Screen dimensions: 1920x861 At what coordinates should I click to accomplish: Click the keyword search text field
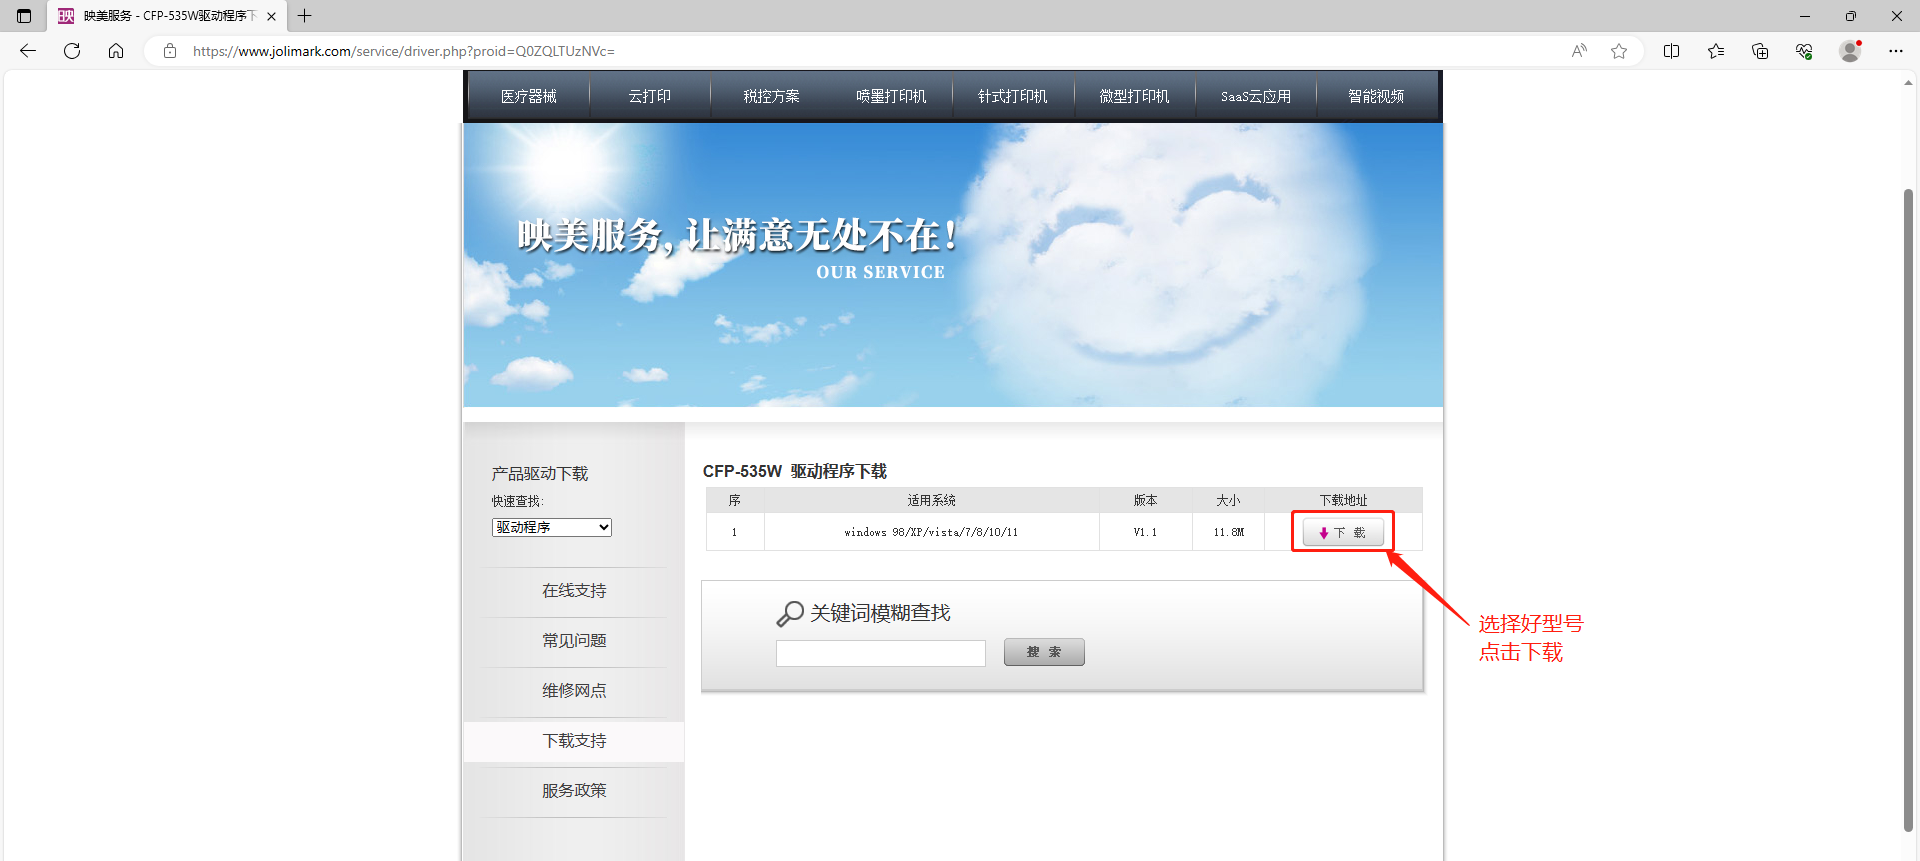click(x=880, y=653)
